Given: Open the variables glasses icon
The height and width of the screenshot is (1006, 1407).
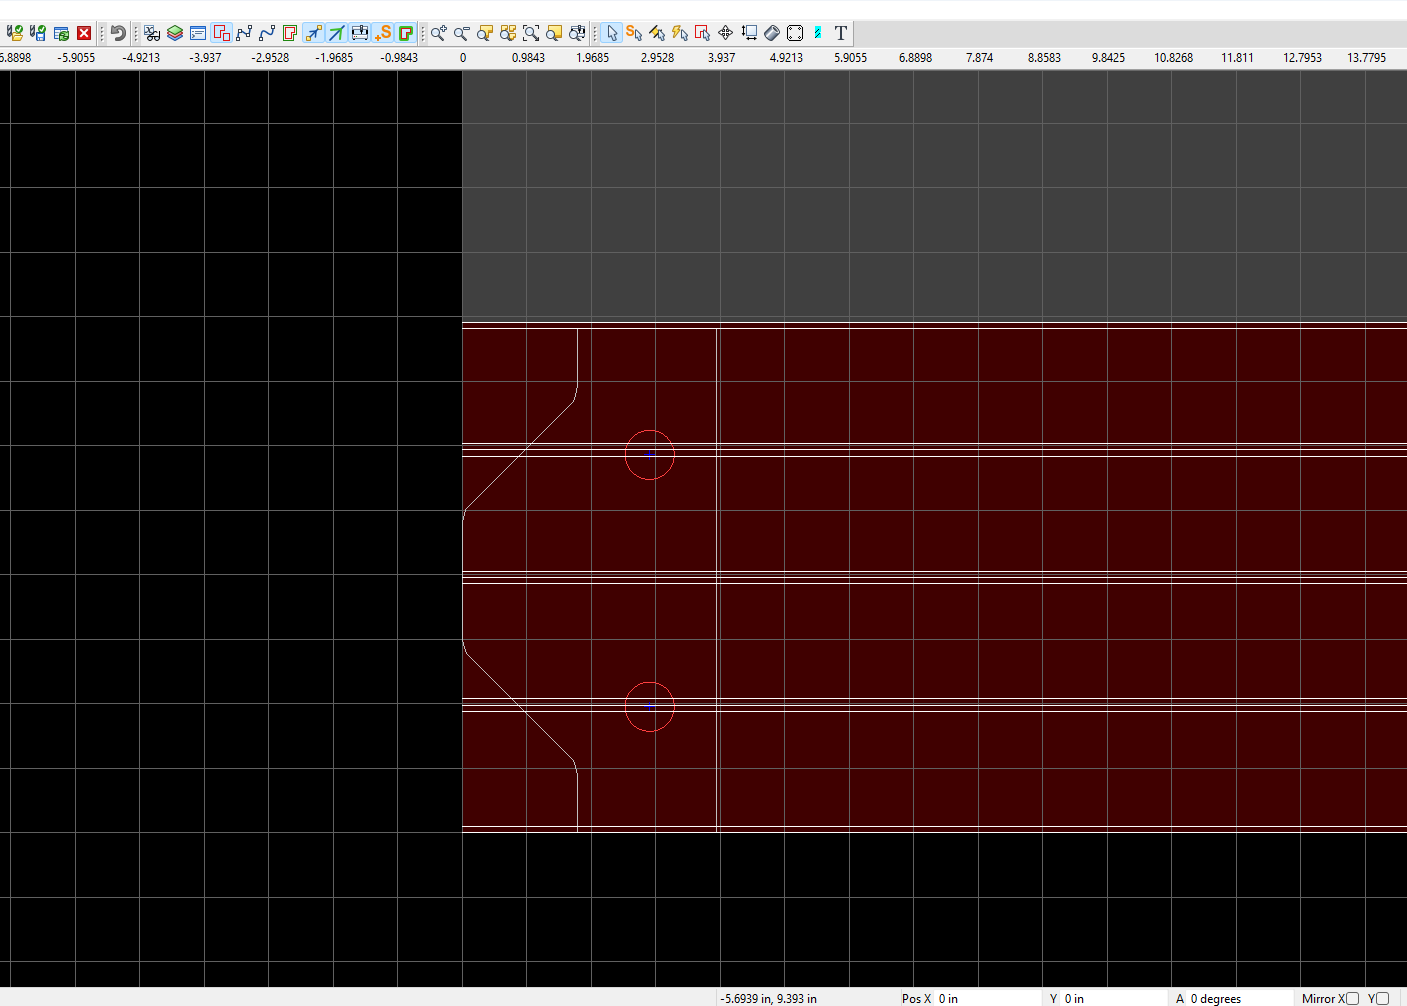Looking at the screenshot, I should [x=152, y=33].
